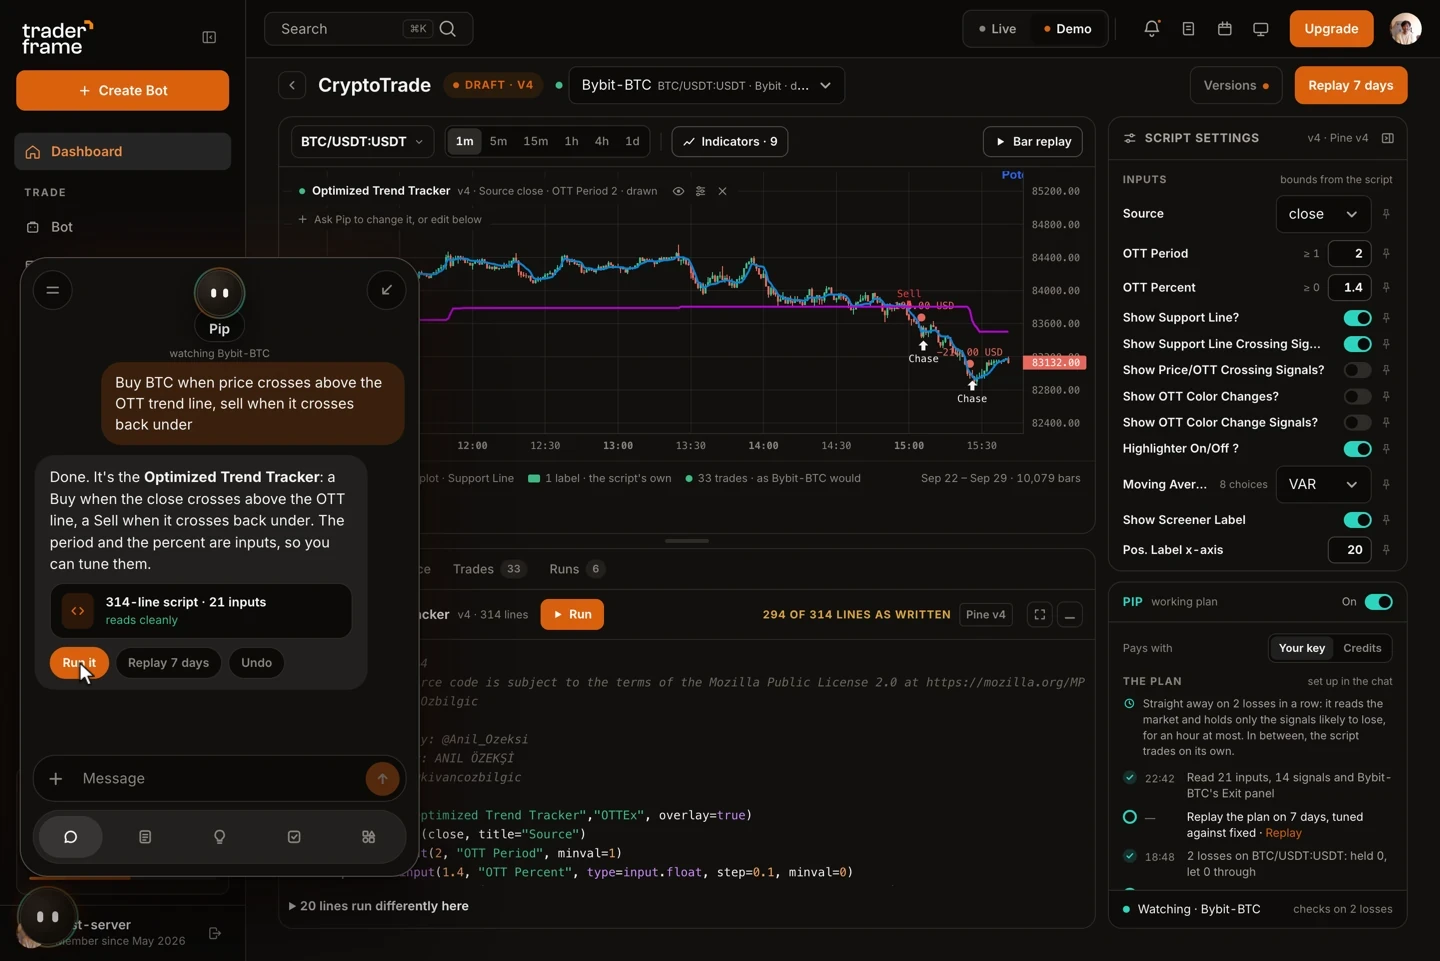Switch to the Trades 33 tab
This screenshot has width=1440, height=961.
tap(489, 569)
